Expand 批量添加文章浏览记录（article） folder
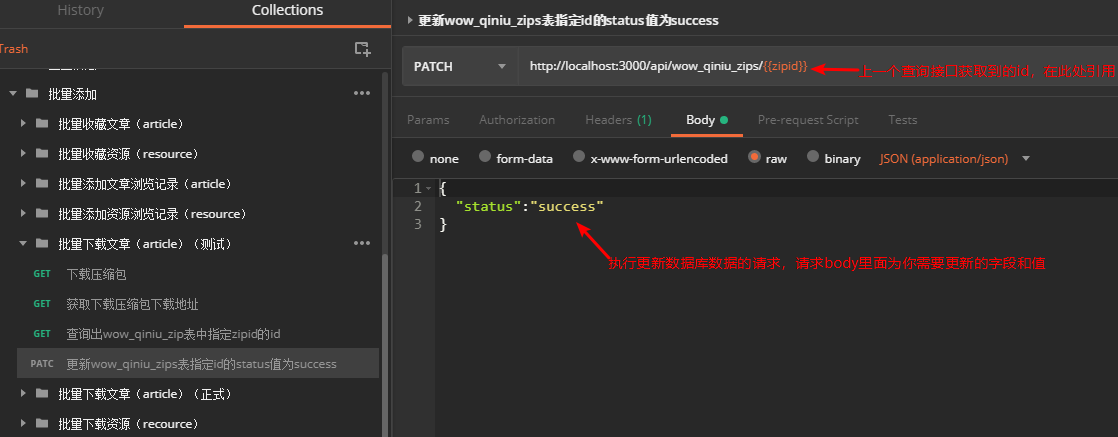Viewport: 1118px width, 437px height. tap(24, 183)
